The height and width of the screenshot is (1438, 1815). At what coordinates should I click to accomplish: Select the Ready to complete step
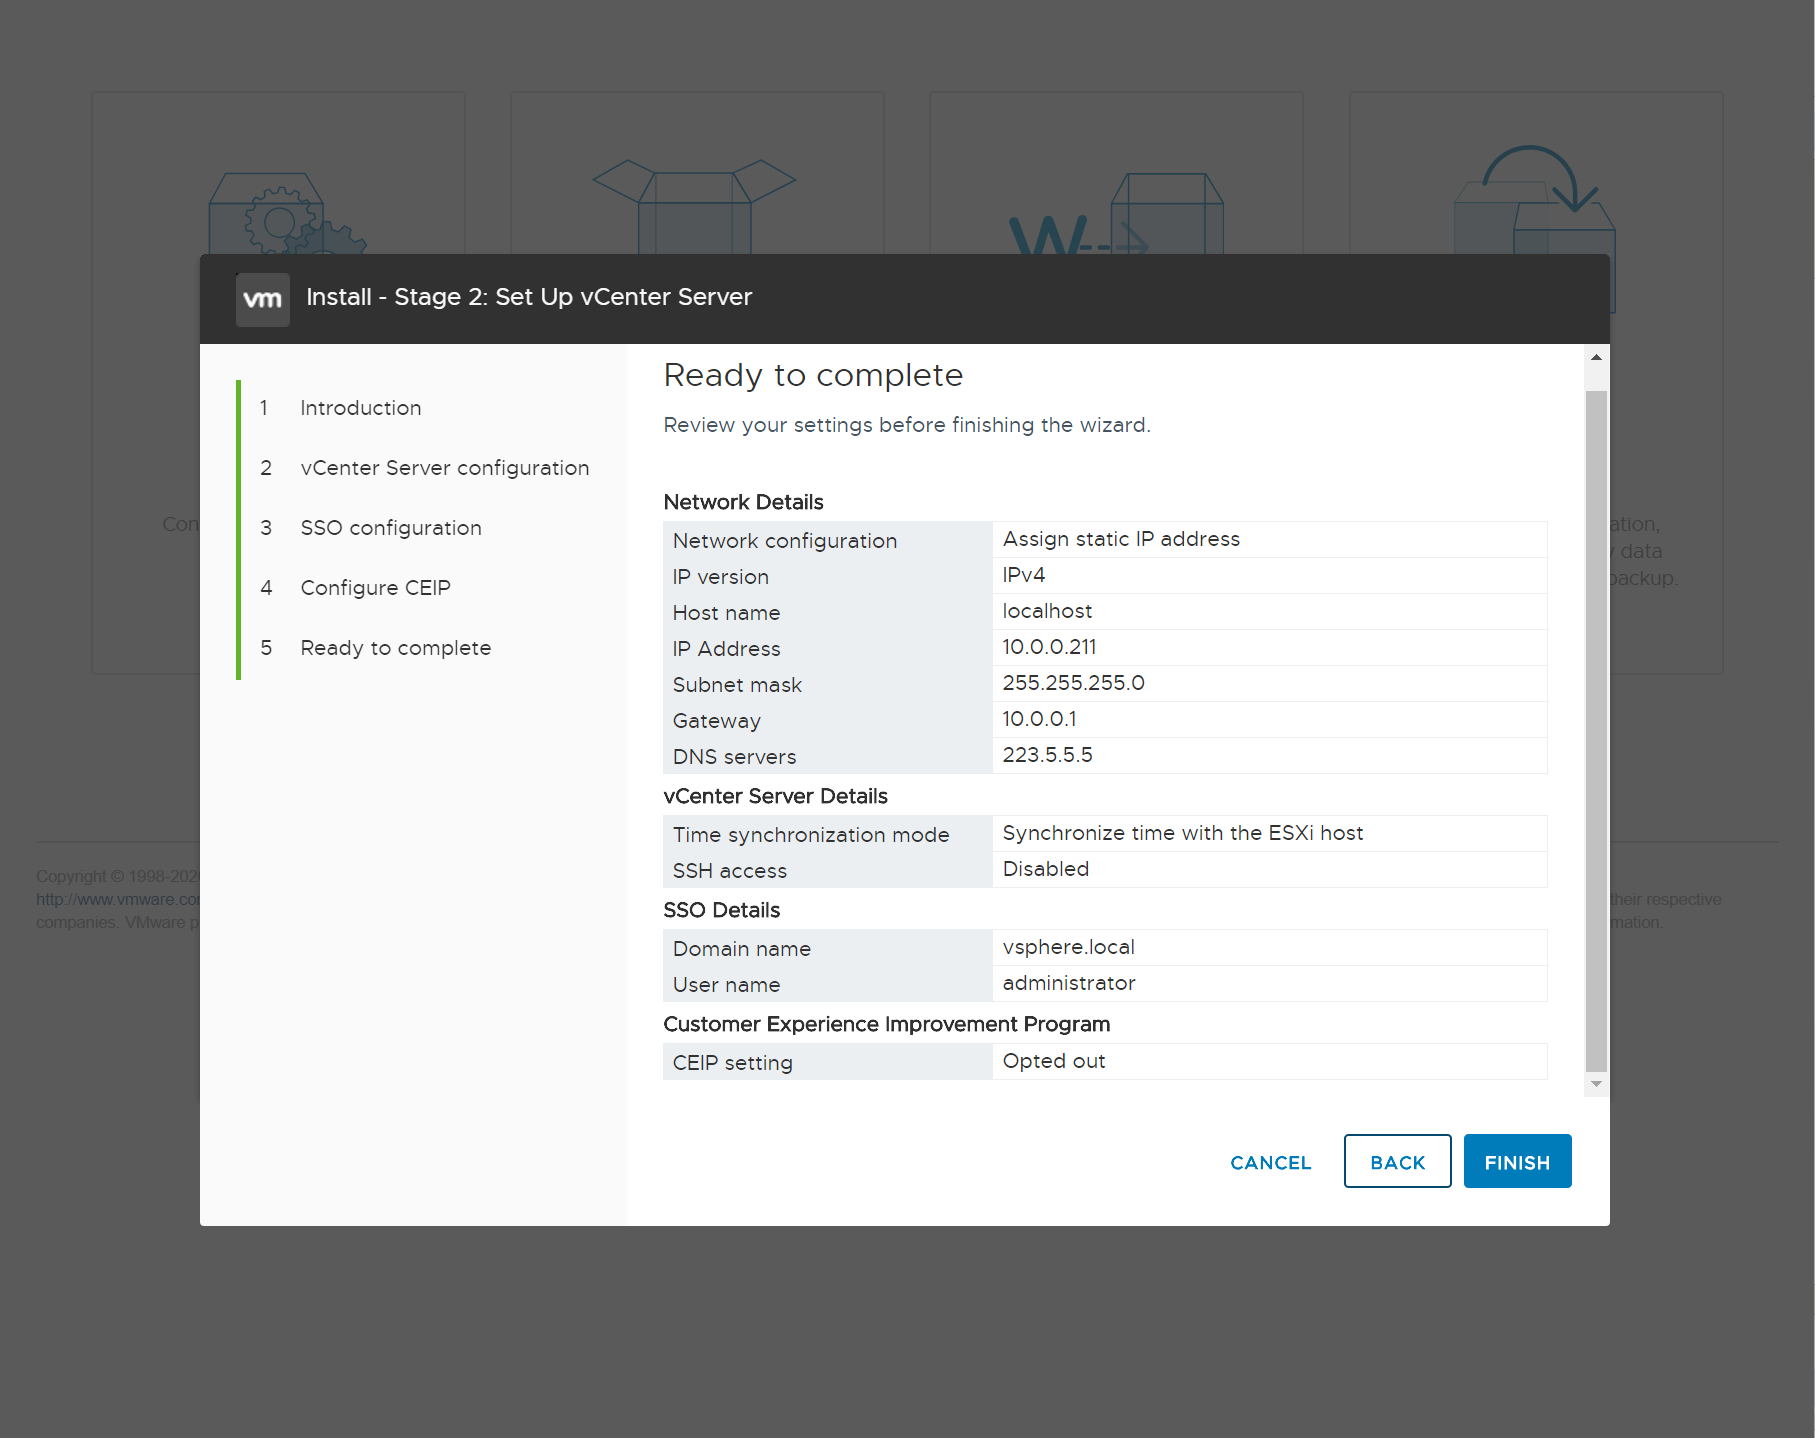(x=396, y=648)
